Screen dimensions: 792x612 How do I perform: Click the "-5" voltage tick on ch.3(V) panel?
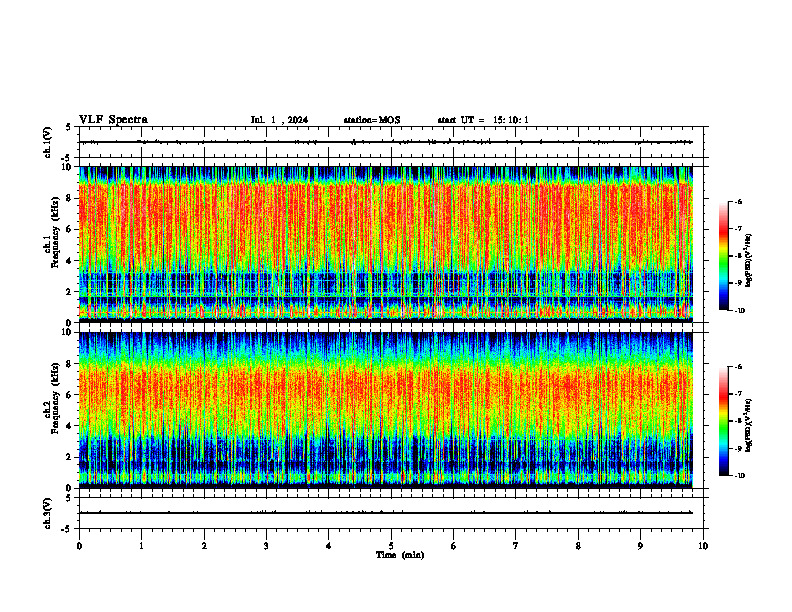(x=67, y=529)
